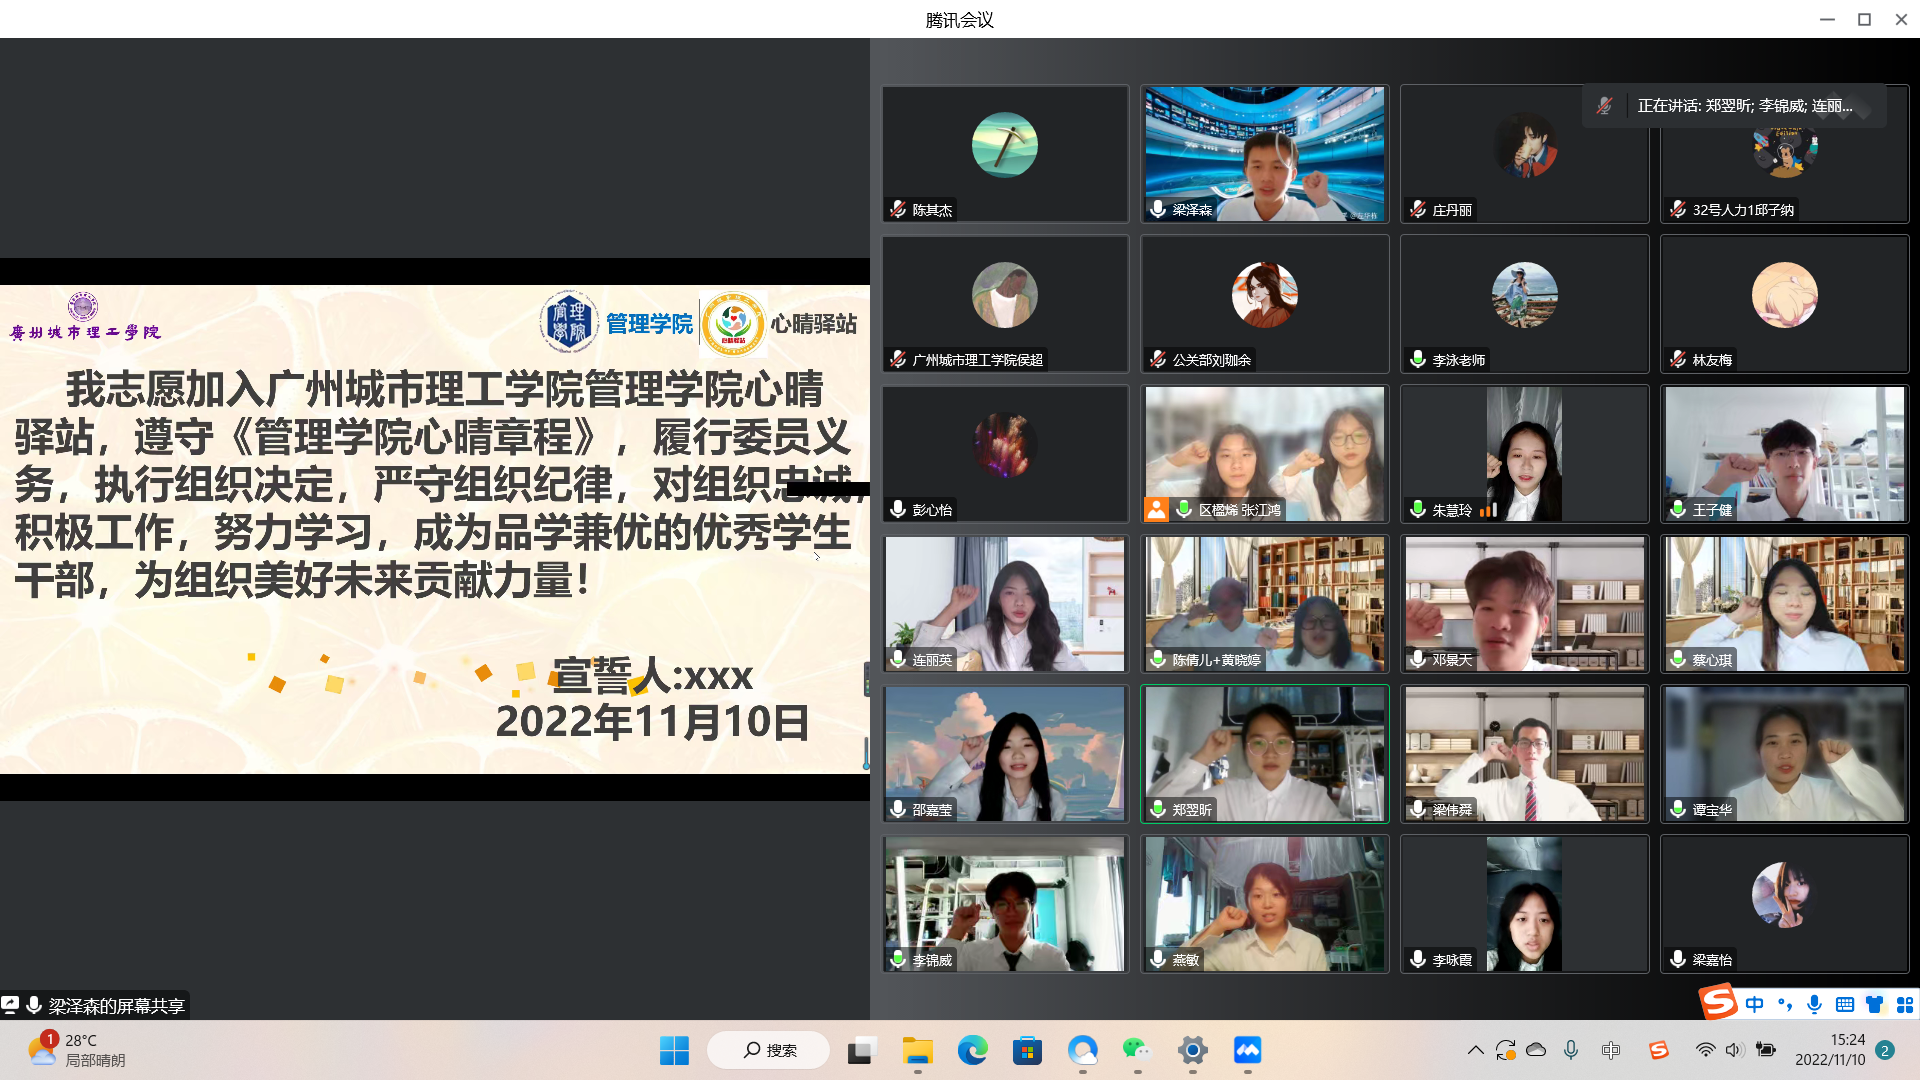The image size is (1920, 1080).
Task: Select 梁泽森's video tile
Action: tap(1265, 154)
